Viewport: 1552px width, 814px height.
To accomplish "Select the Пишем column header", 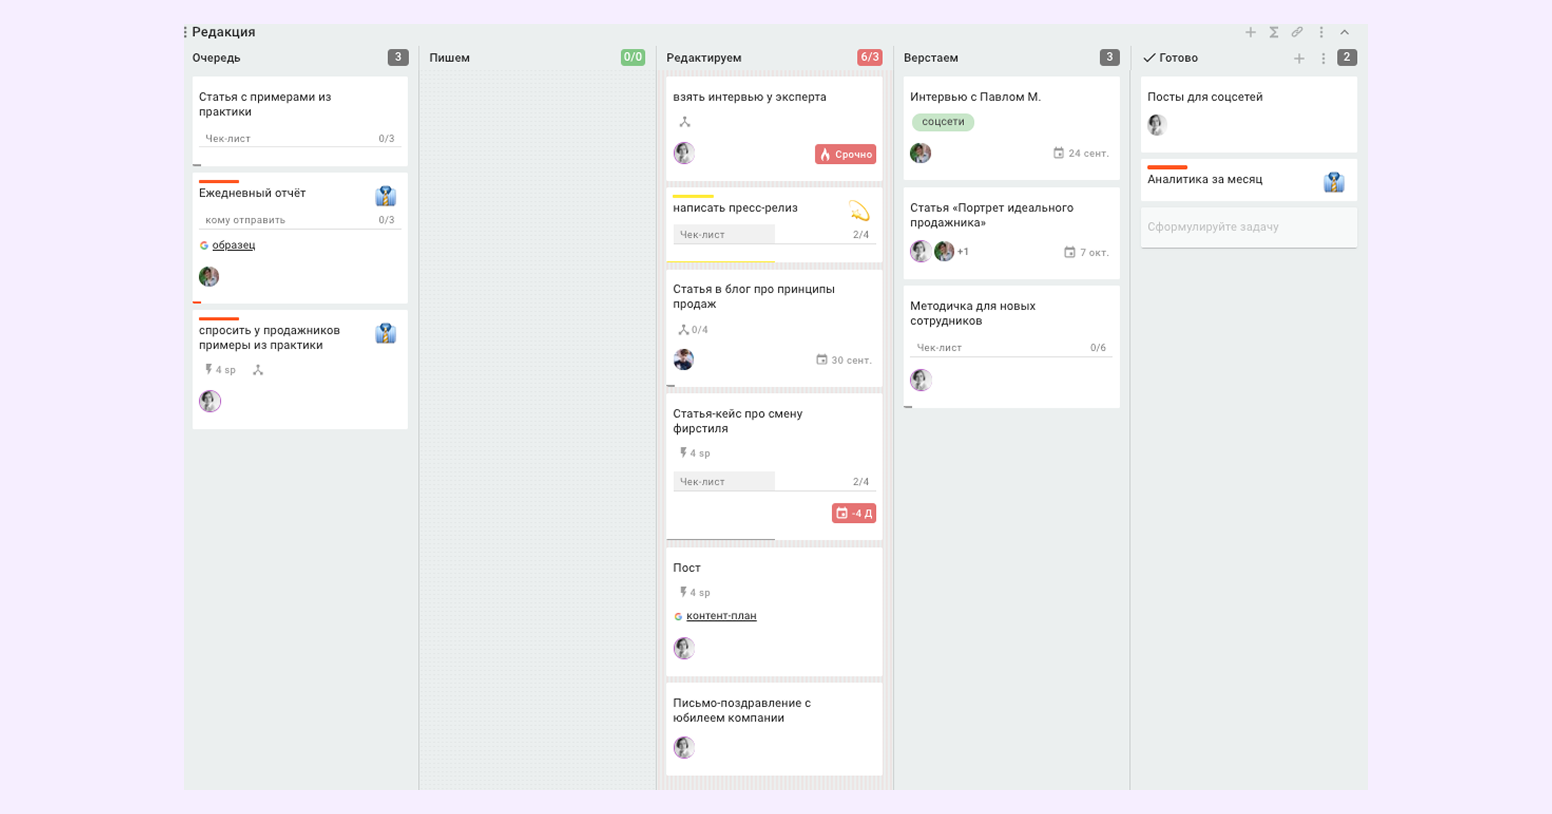I will [449, 58].
